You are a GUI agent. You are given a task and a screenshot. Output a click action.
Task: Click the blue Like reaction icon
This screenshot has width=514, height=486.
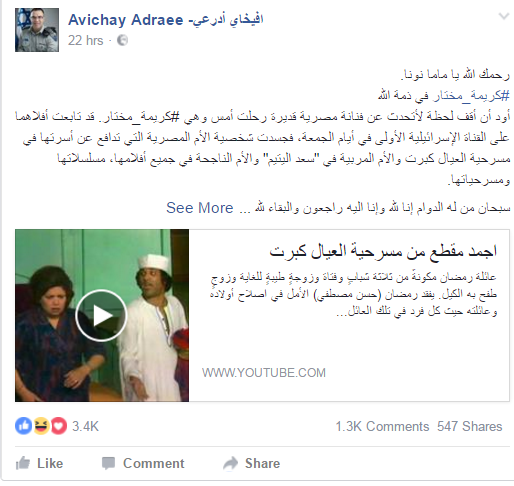pyautogui.click(x=23, y=426)
